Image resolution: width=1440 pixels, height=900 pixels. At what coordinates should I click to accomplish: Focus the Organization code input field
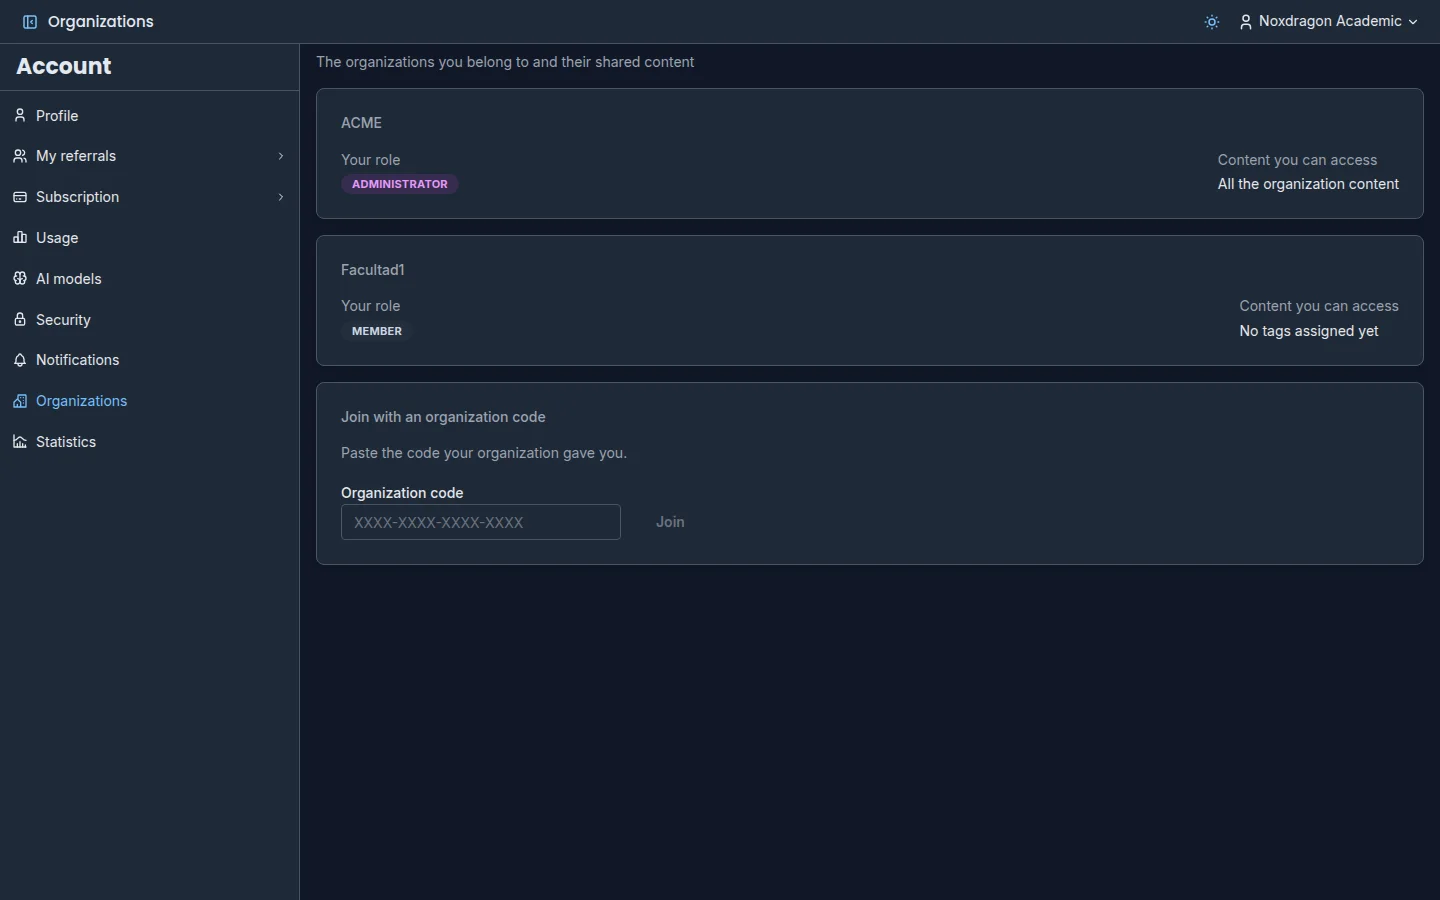pos(481,522)
